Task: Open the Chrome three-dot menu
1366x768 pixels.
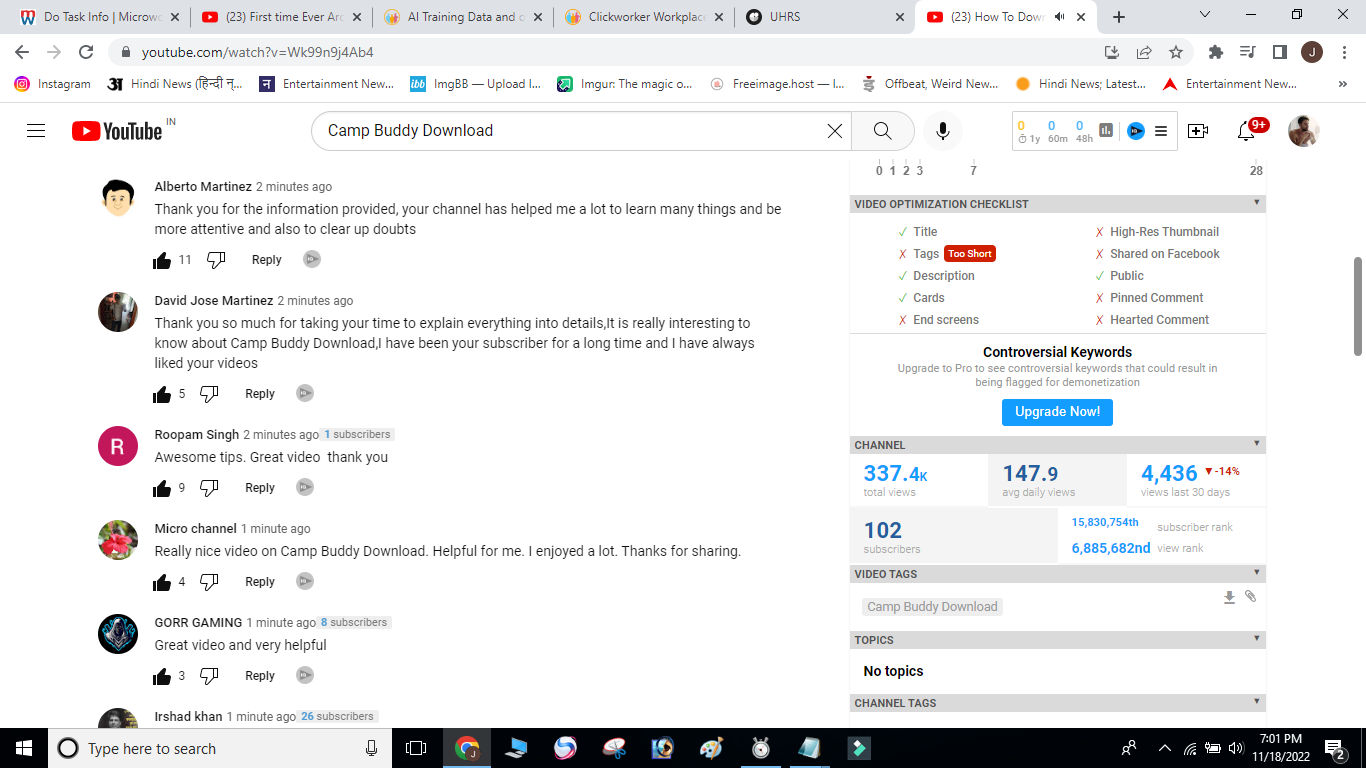Action: 1343,52
